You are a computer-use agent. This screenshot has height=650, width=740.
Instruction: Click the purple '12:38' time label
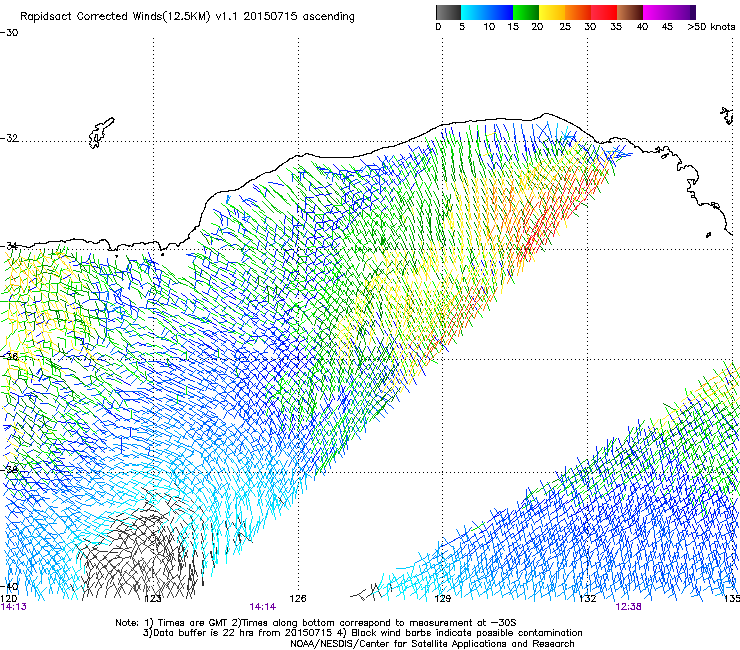click(628, 606)
